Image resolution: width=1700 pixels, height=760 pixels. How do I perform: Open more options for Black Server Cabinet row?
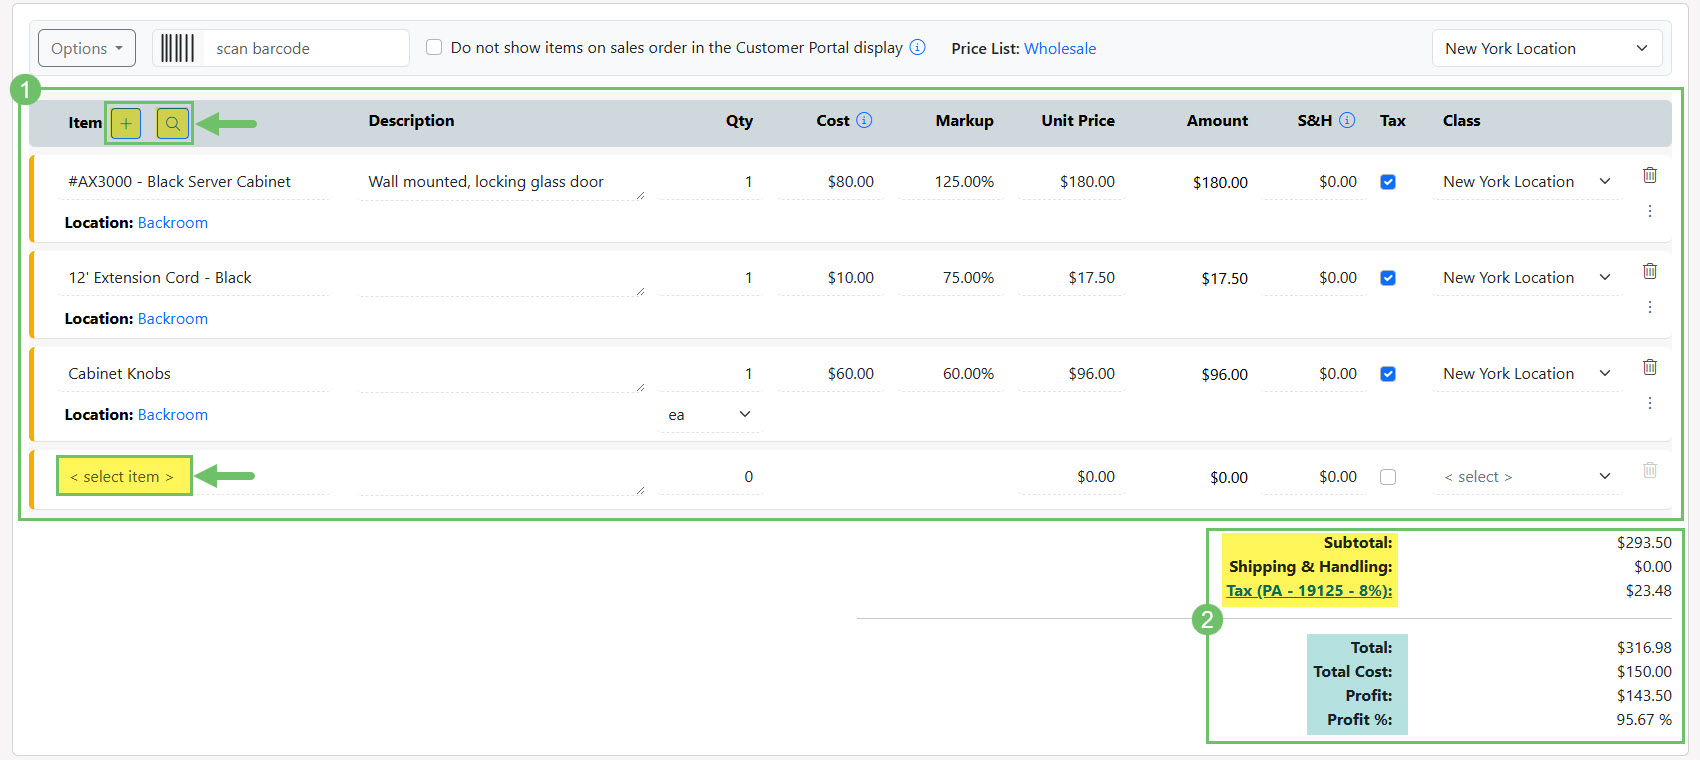1650,211
